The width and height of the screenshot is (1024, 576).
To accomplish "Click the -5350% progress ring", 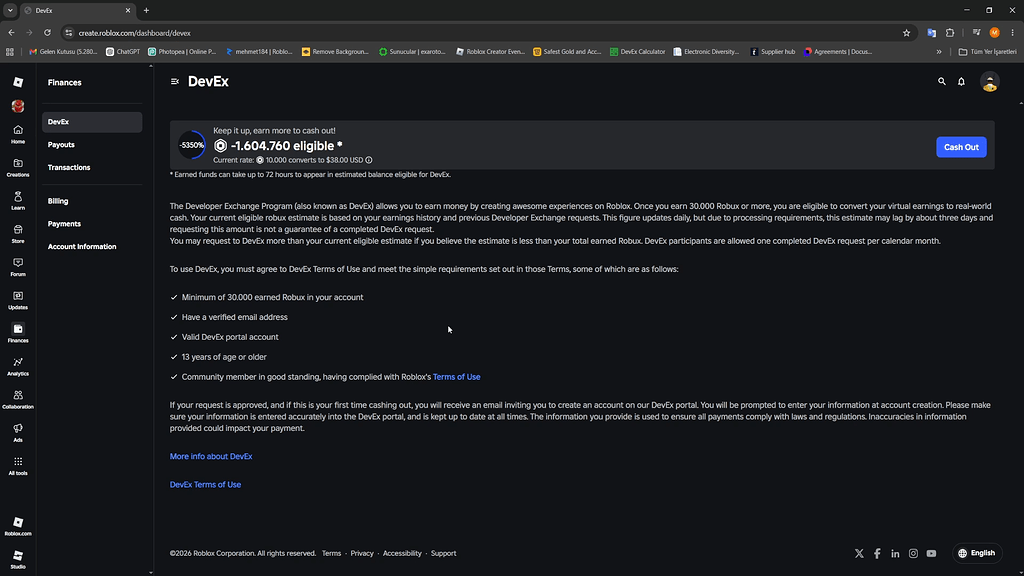I will (x=192, y=145).
